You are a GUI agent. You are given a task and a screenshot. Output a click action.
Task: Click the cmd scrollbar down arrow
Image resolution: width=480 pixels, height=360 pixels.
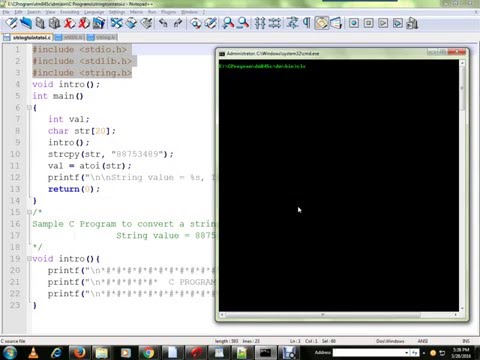point(462,308)
